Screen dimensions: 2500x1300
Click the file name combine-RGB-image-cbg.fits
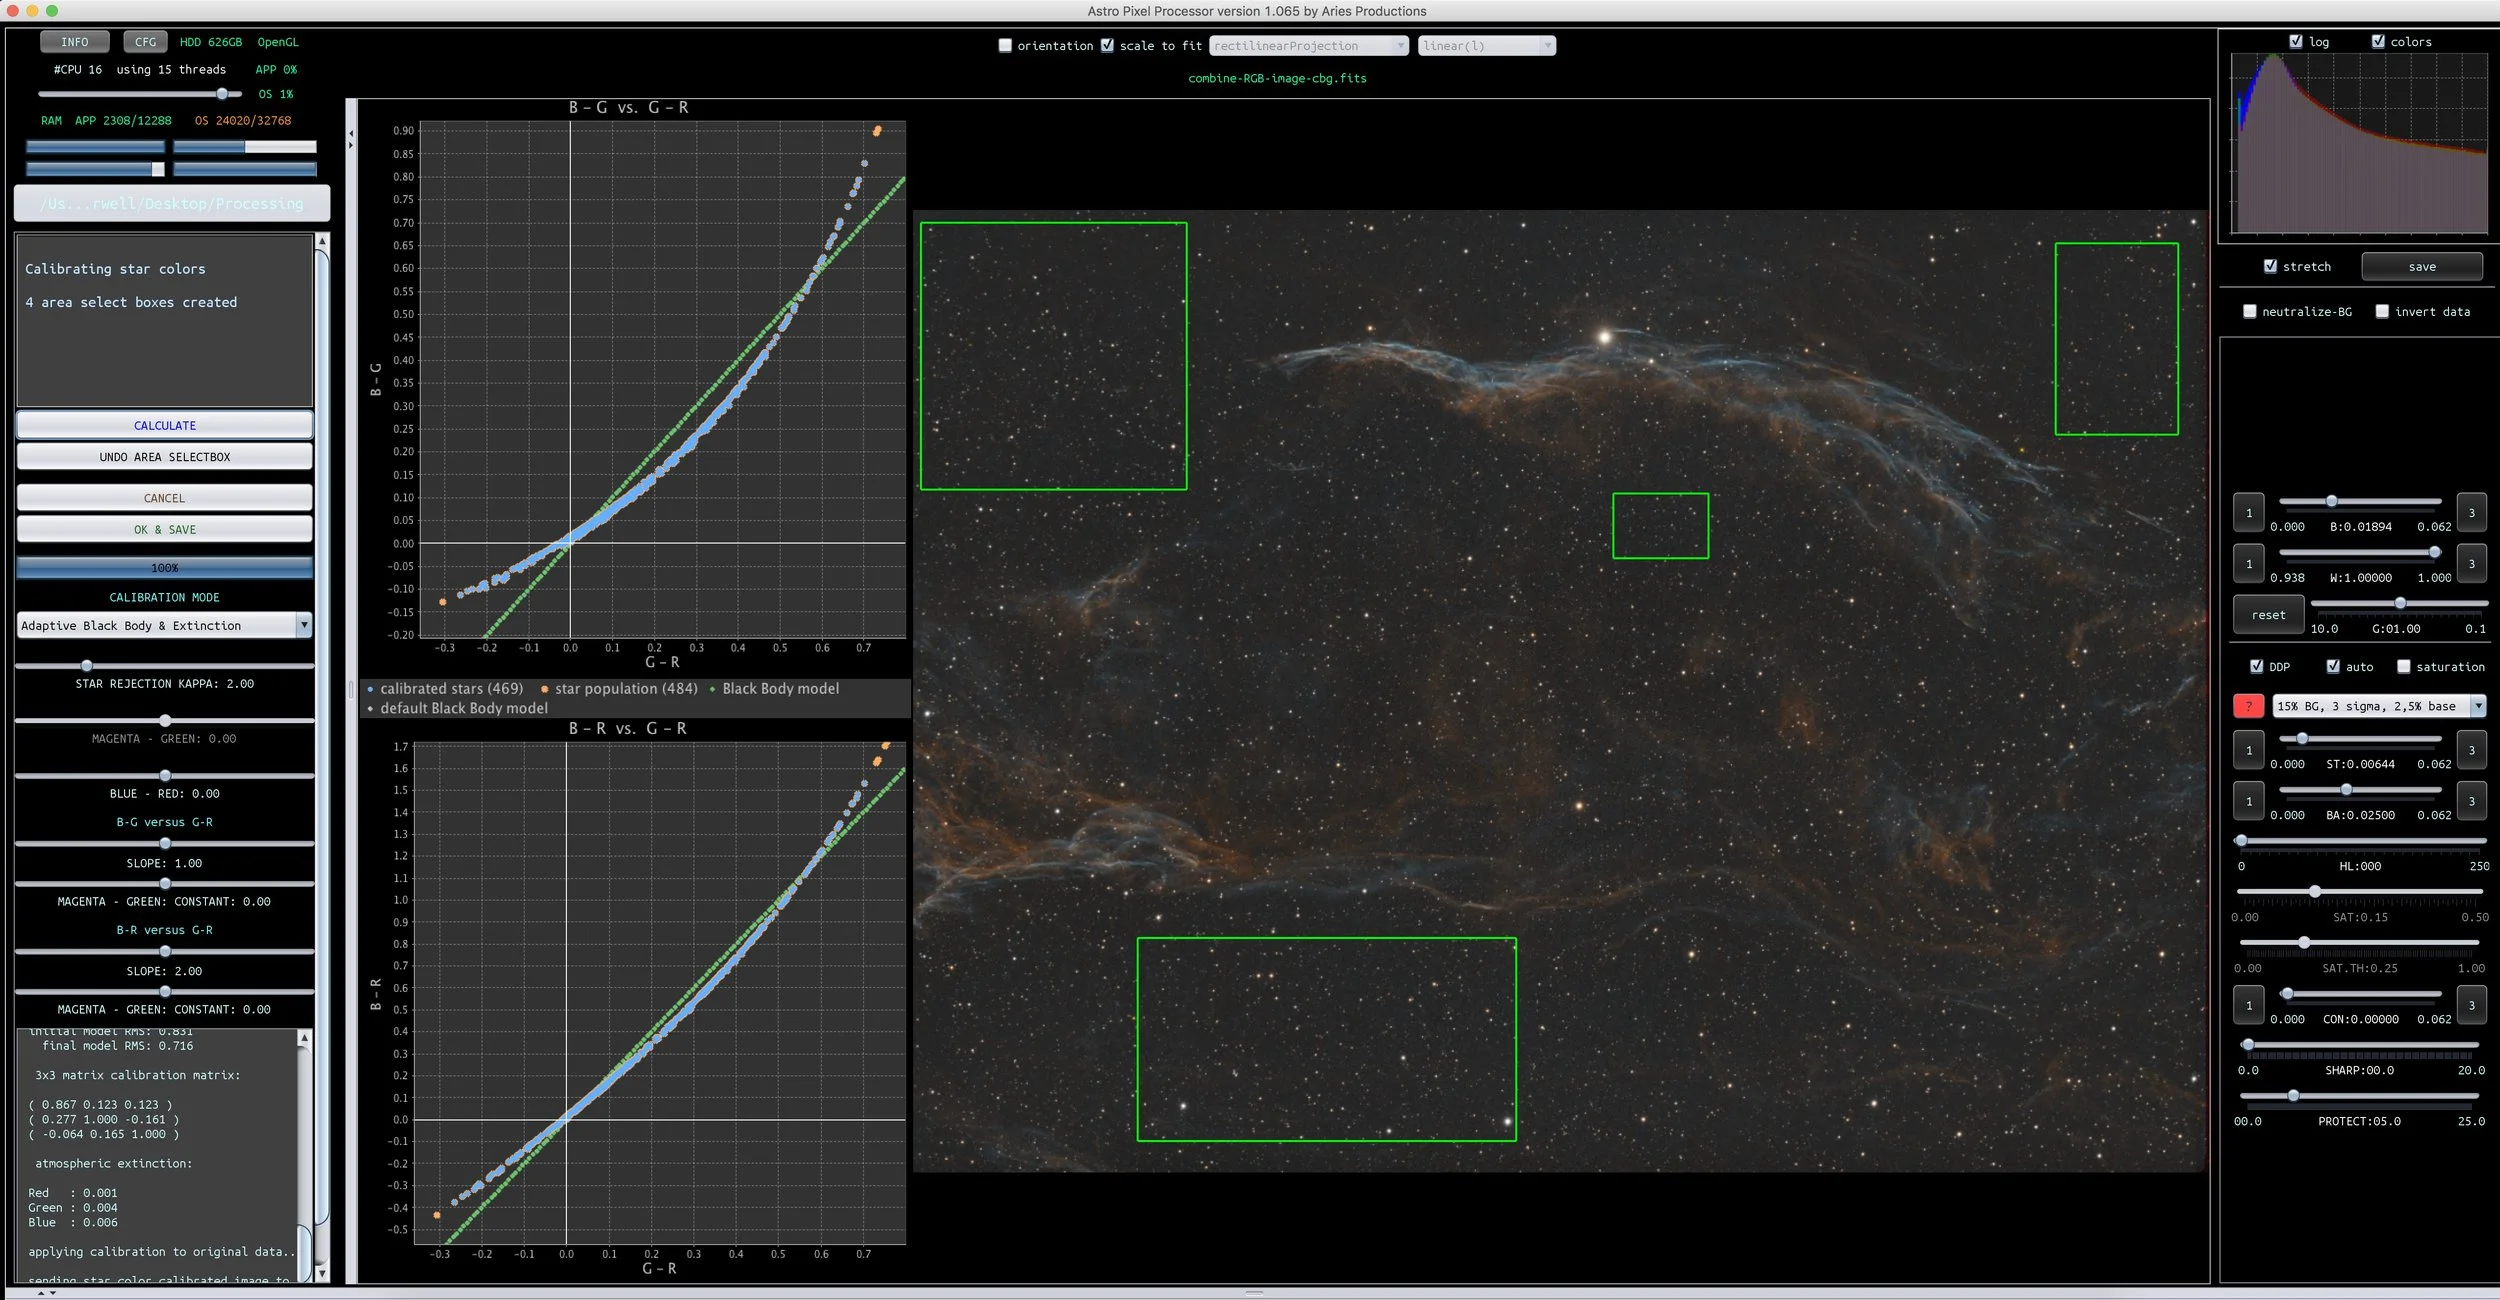pos(1277,78)
